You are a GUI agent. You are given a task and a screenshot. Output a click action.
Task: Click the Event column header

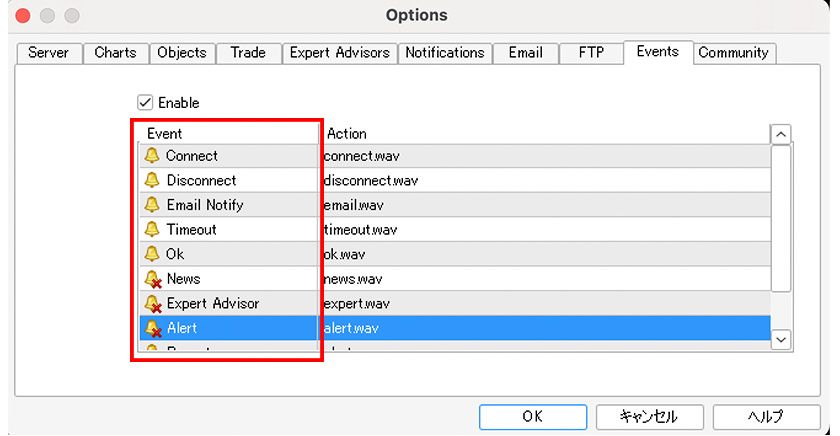tap(165, 133)
